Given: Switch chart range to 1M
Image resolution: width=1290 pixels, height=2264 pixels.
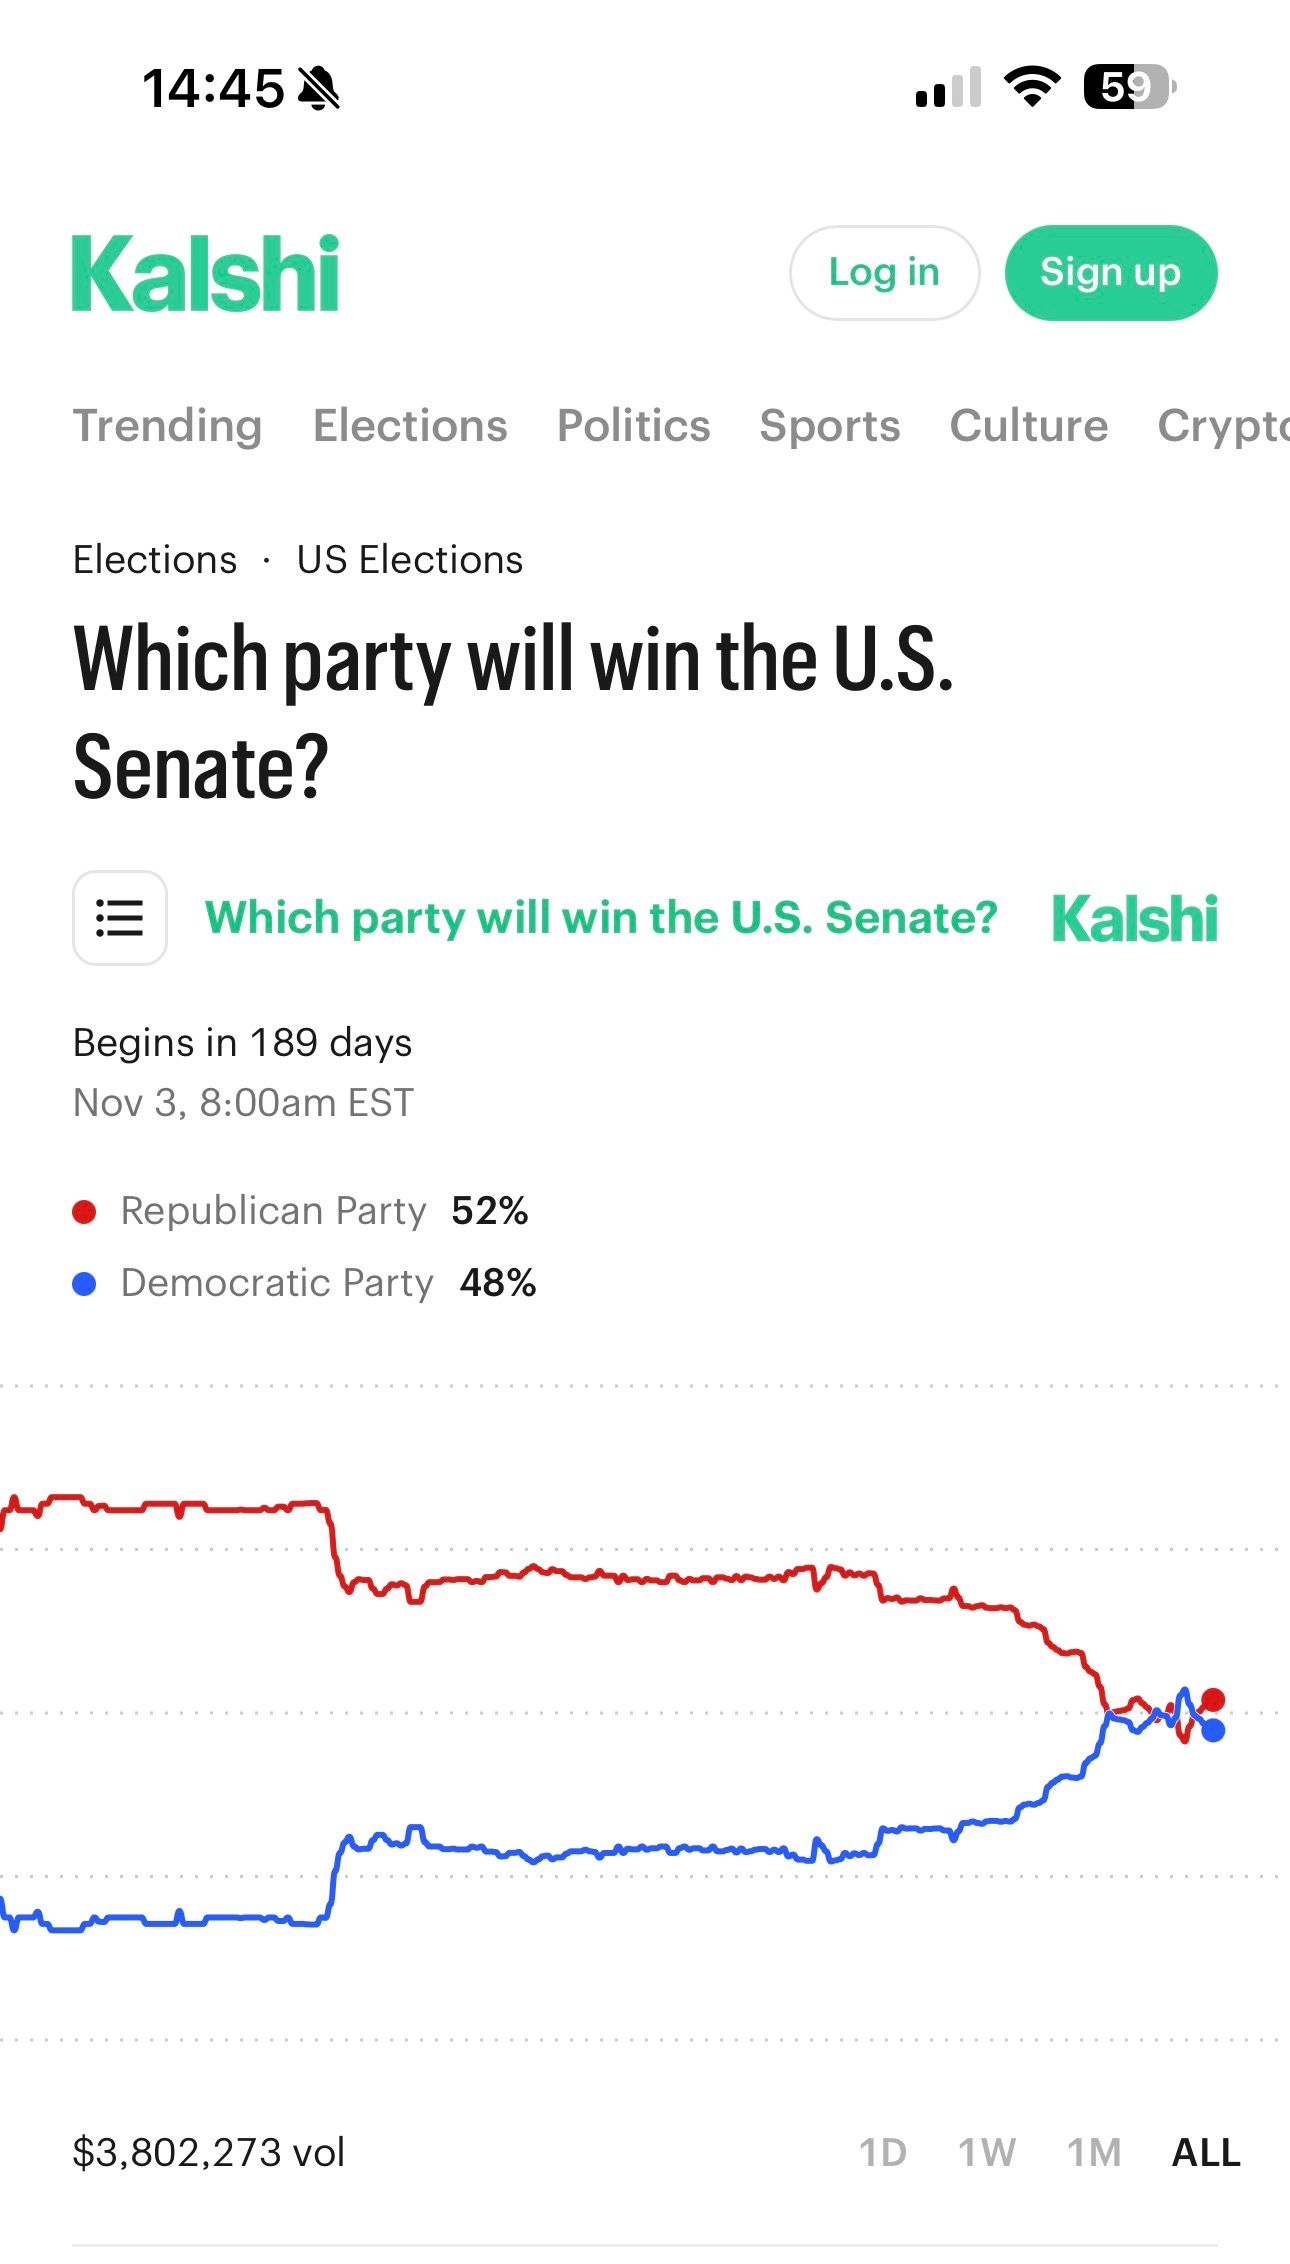Looking at the screenshot, I should (x=1094, y=2153).
